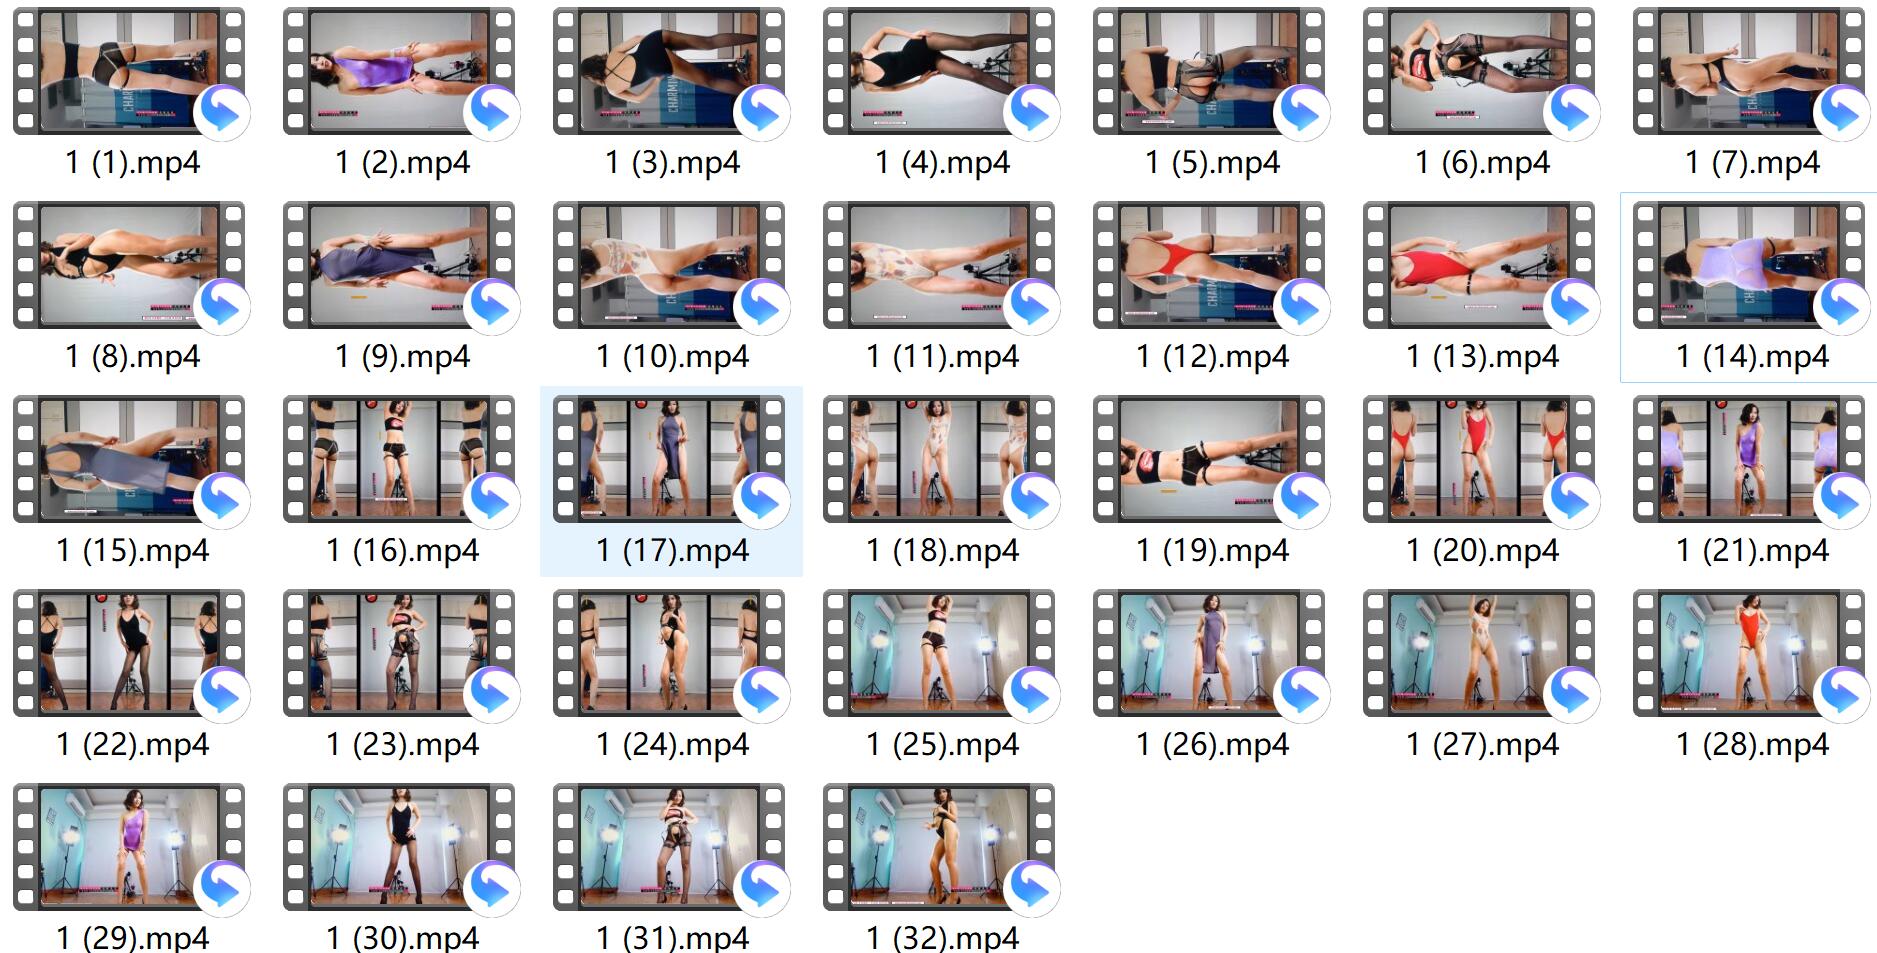The image size is (1877, 953).
Task: Click the 1 (2).mp4 video icon
Action: click(x=399, y=72)
